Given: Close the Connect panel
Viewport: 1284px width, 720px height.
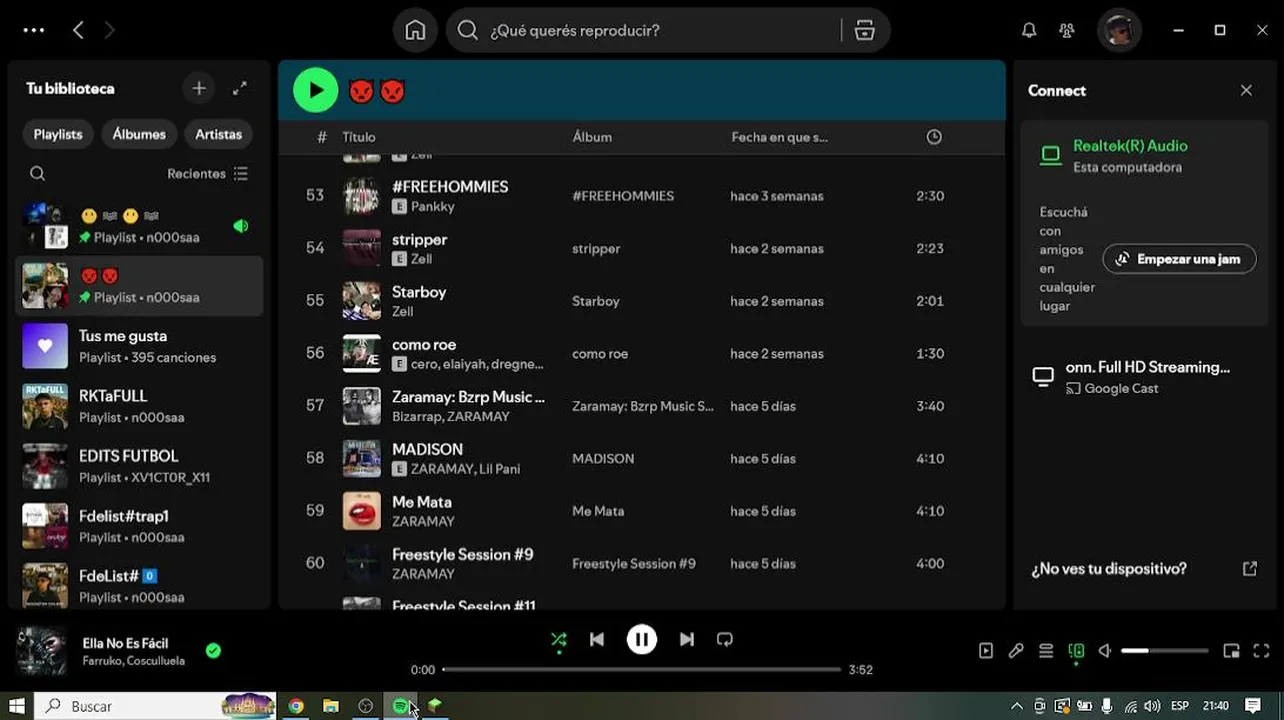Looking at the screenshot, I should [1246, 90].
